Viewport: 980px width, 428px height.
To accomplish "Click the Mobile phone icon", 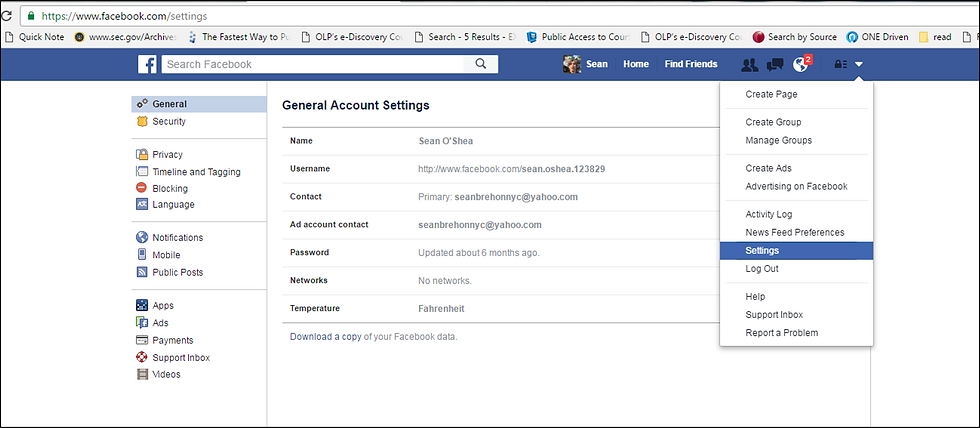I will (x=142, y=255).
